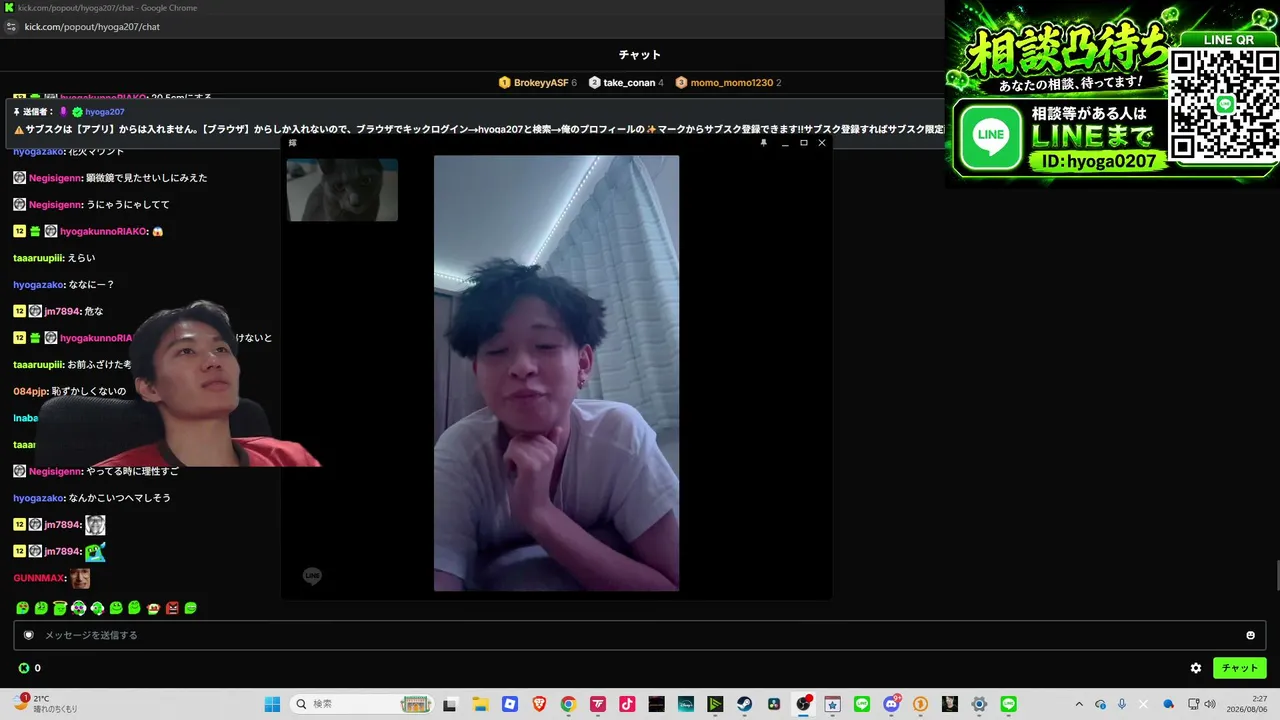Open Task View from the taskbar

click(450, 704)
